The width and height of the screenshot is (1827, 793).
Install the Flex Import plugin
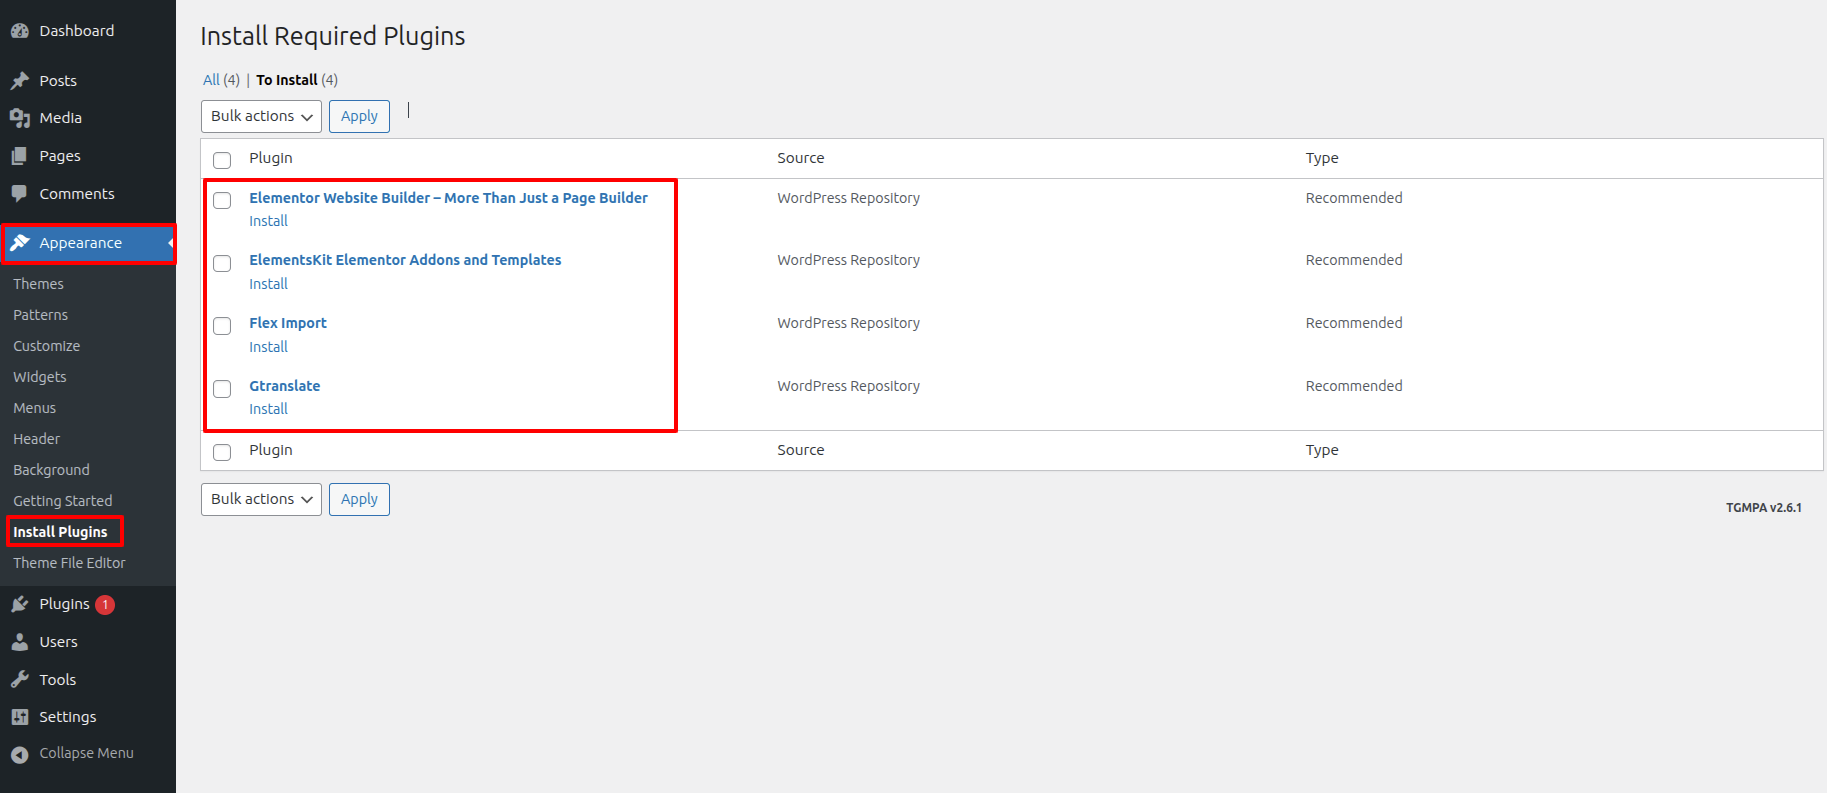[x=268, y=347]
